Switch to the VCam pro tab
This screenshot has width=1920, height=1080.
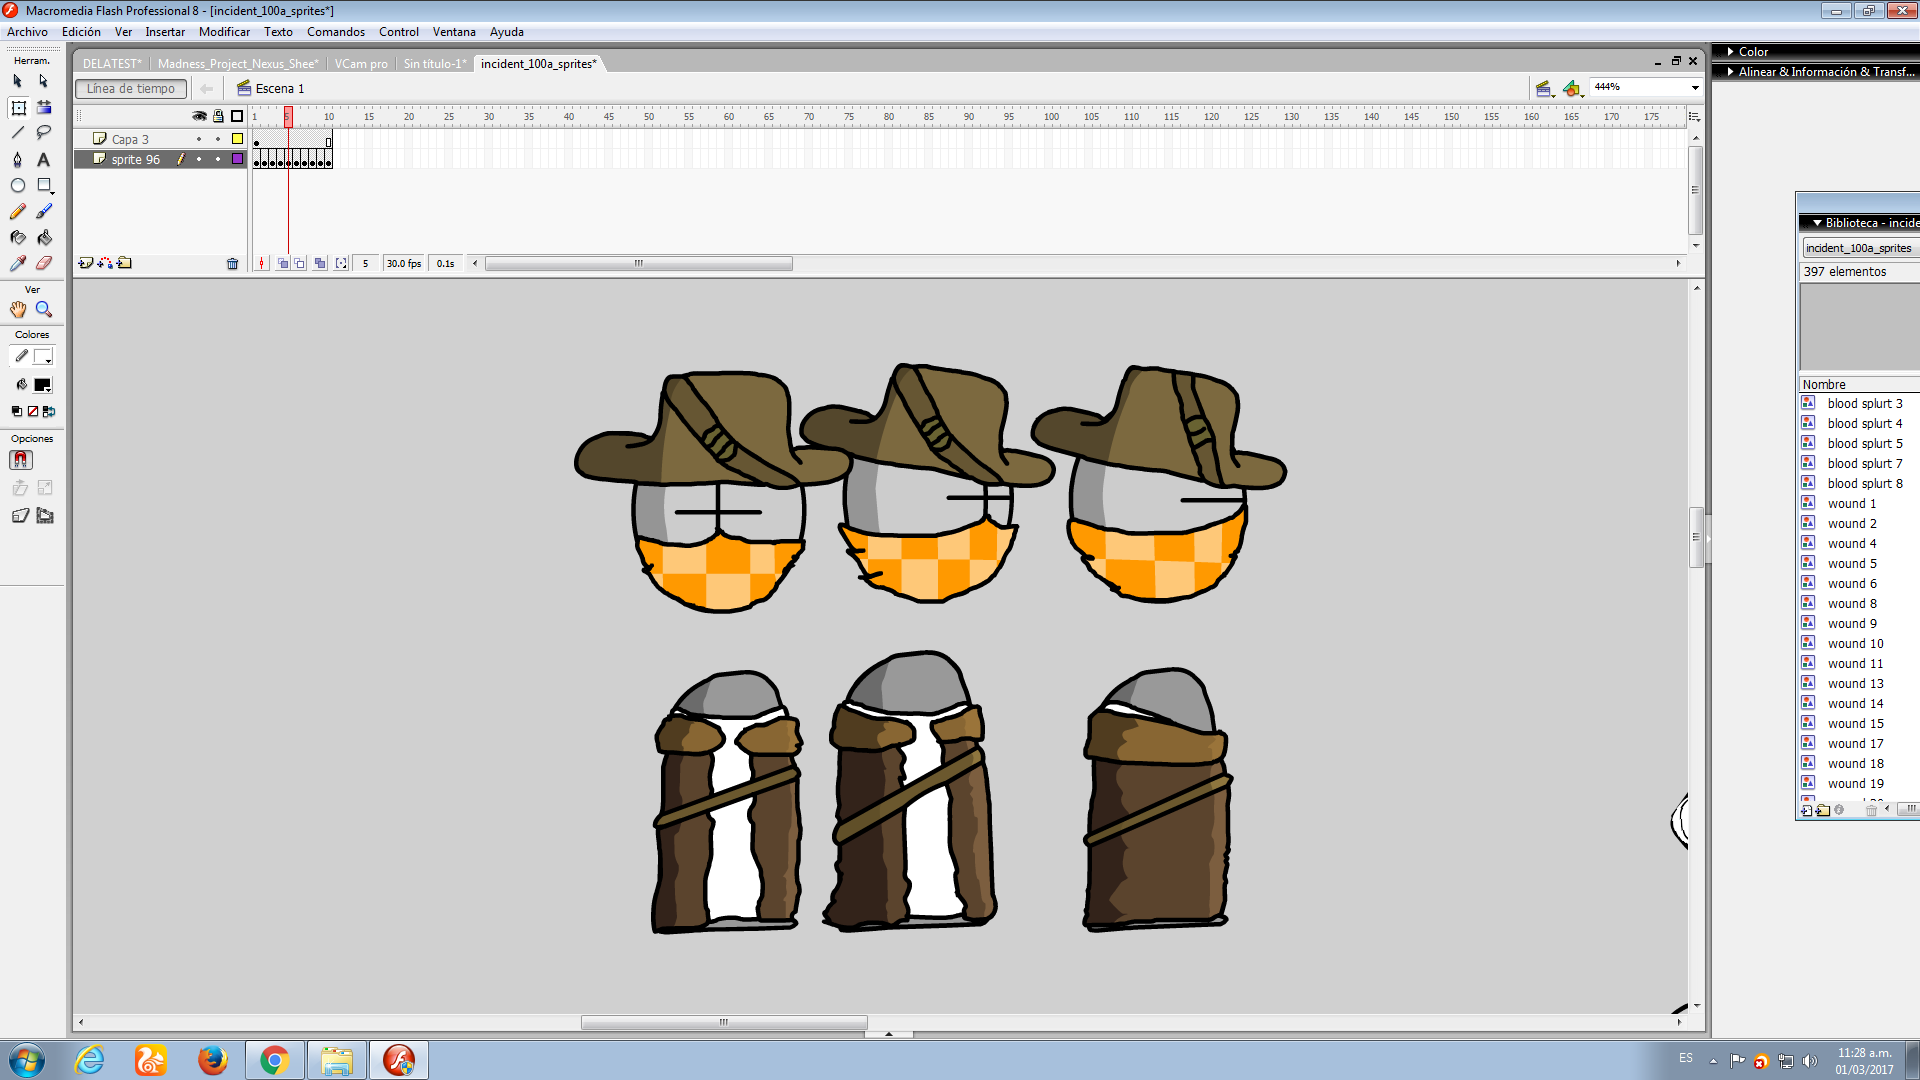tap(361, 63)
